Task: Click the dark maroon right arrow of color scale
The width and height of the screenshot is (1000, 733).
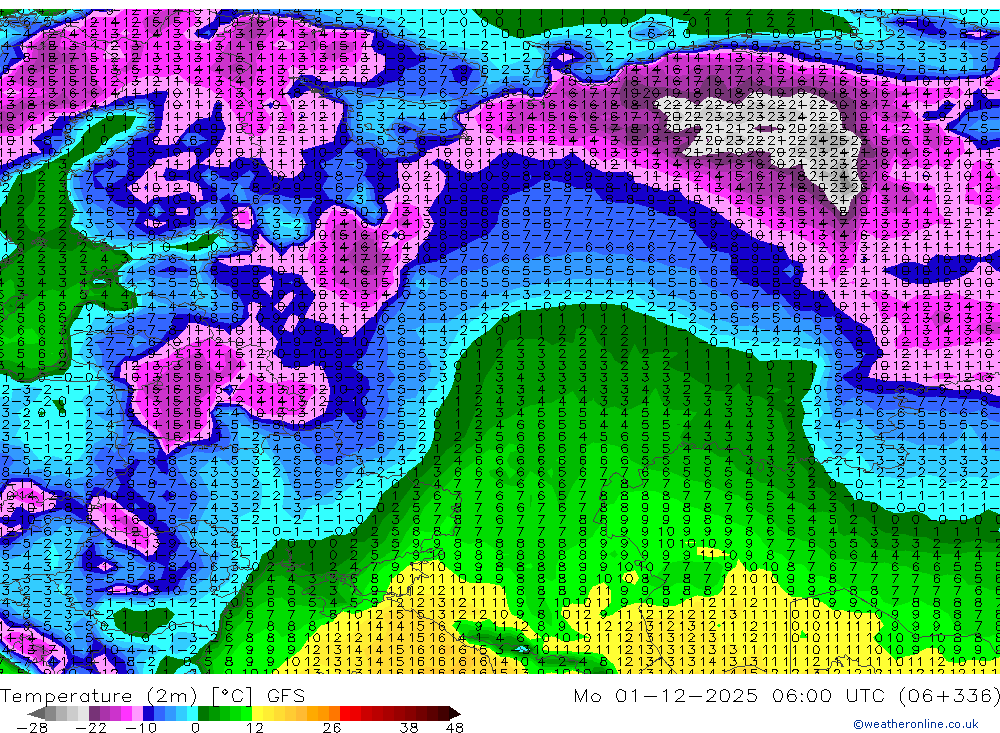Action: pyautogui.click(x=454, y=713)
